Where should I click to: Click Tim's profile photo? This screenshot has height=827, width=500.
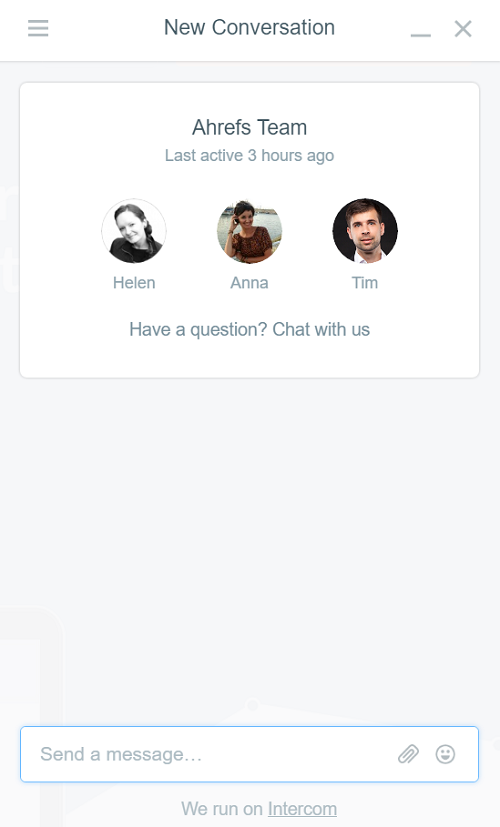pyautogui.click(x=365, y=230)
